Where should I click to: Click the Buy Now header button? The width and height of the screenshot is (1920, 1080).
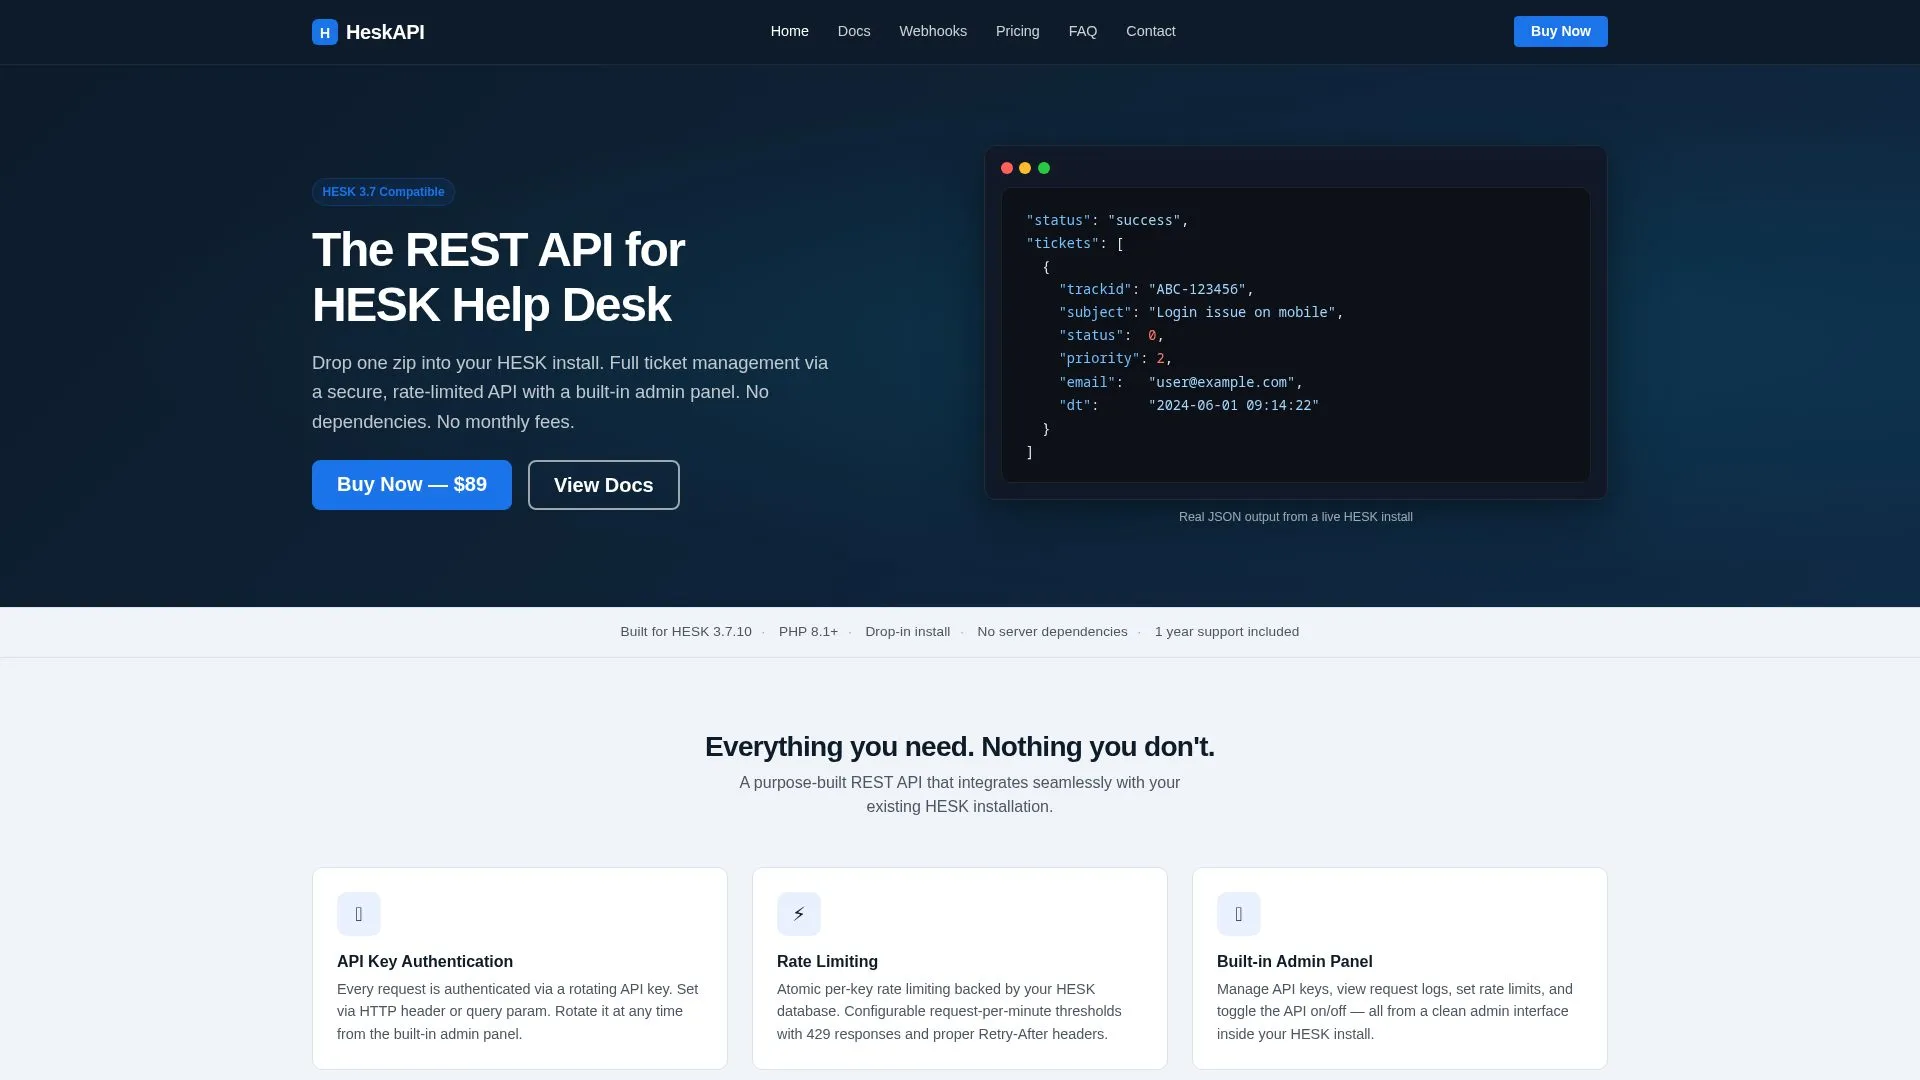pyautogui.click(x=1560, y=31)
